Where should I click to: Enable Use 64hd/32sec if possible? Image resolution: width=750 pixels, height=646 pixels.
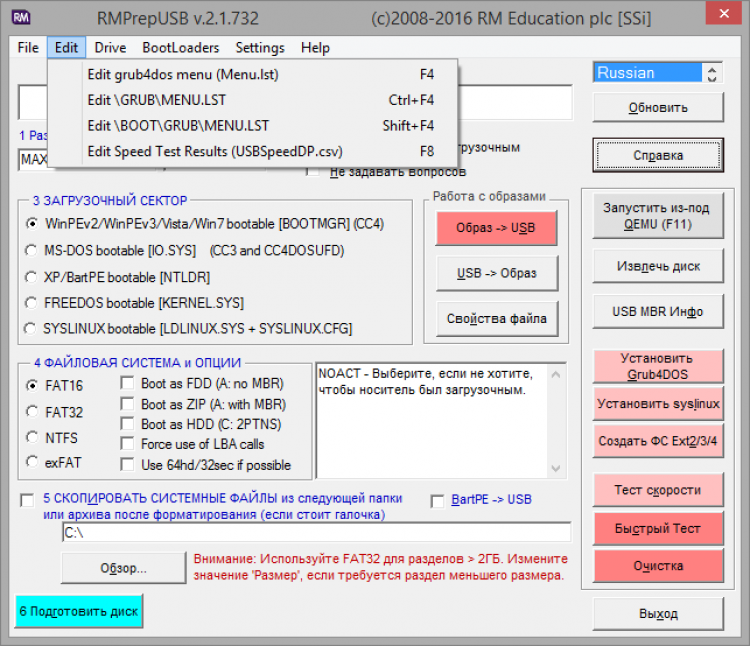pos(127,465)
